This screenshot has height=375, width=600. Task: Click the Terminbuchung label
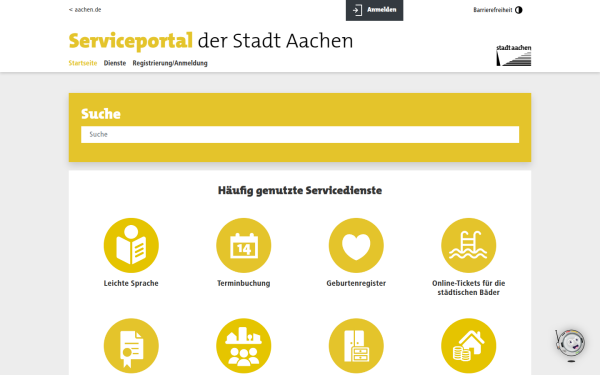point(243,283)
